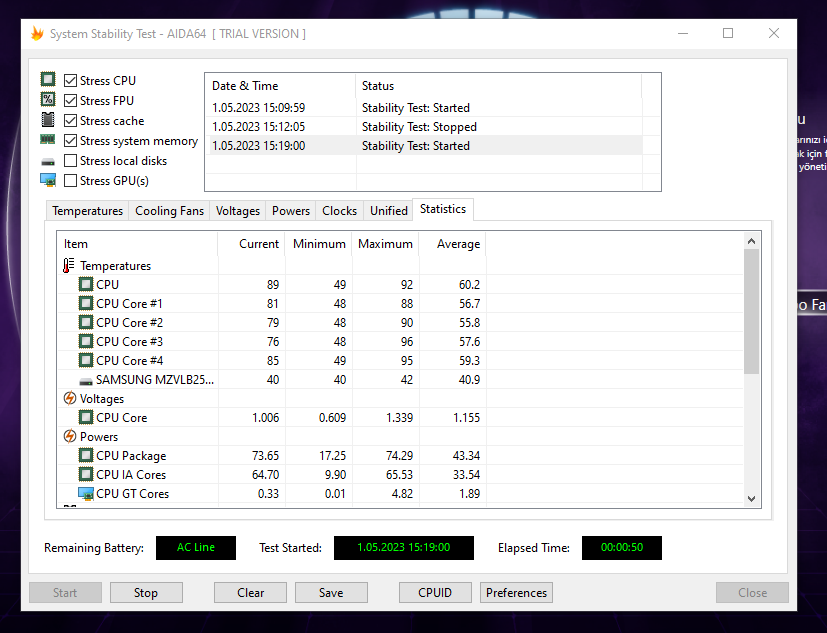Click the Statistics tab
Viewport: 827px width, 633px height.
[x=443, y=209]
